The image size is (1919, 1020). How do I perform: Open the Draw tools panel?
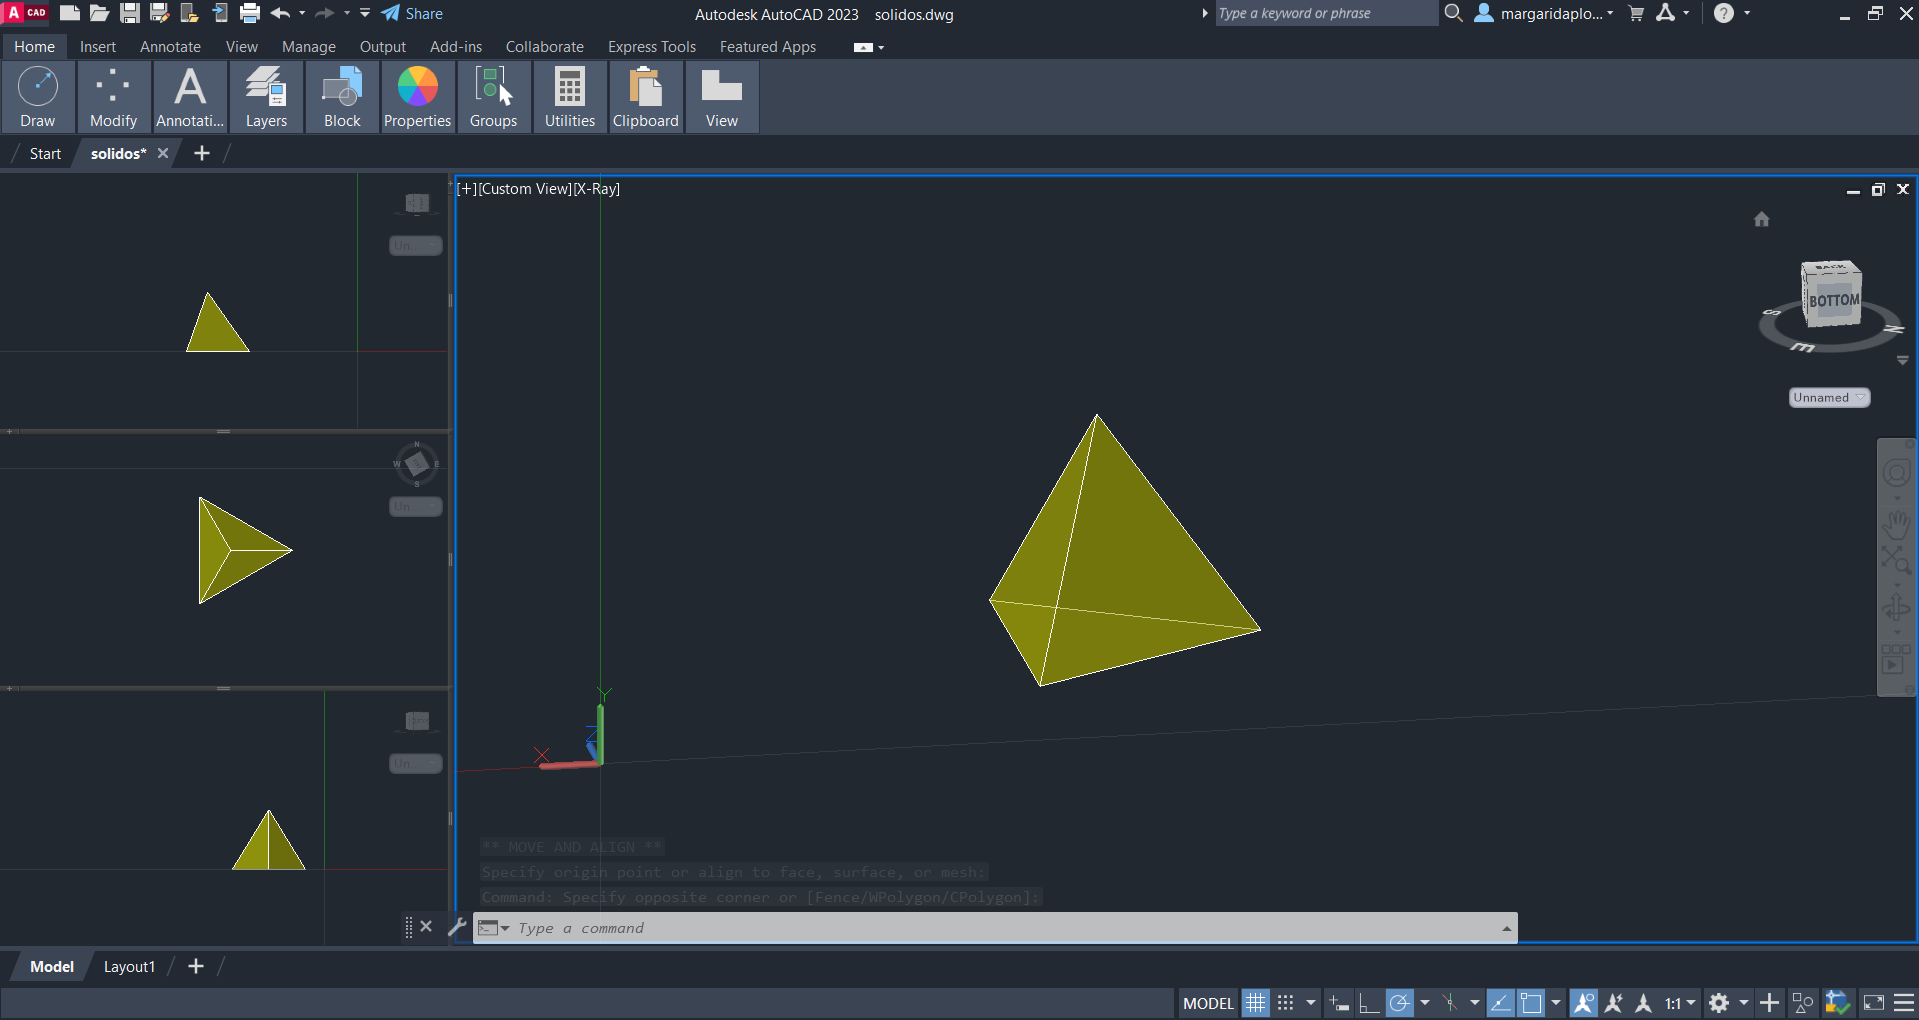tap(38, 97)
